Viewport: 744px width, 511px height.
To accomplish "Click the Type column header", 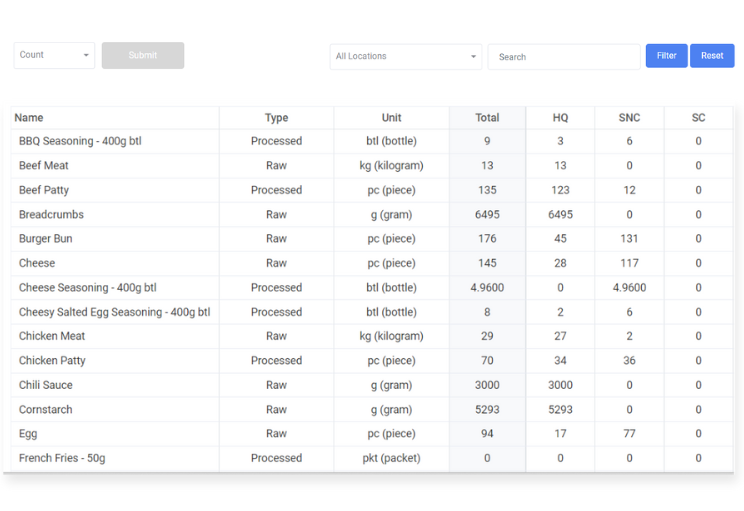I will point(276,118).
